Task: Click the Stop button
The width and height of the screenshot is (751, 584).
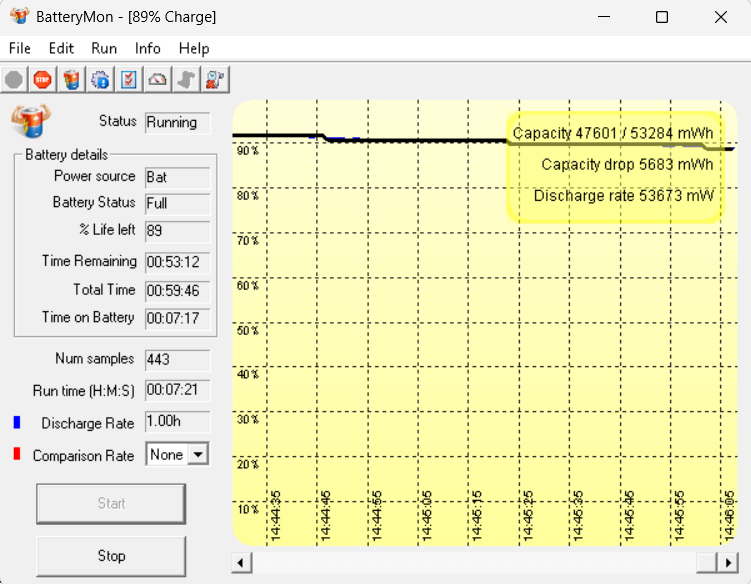Action: pyautogui.click(x=111, y=556)
